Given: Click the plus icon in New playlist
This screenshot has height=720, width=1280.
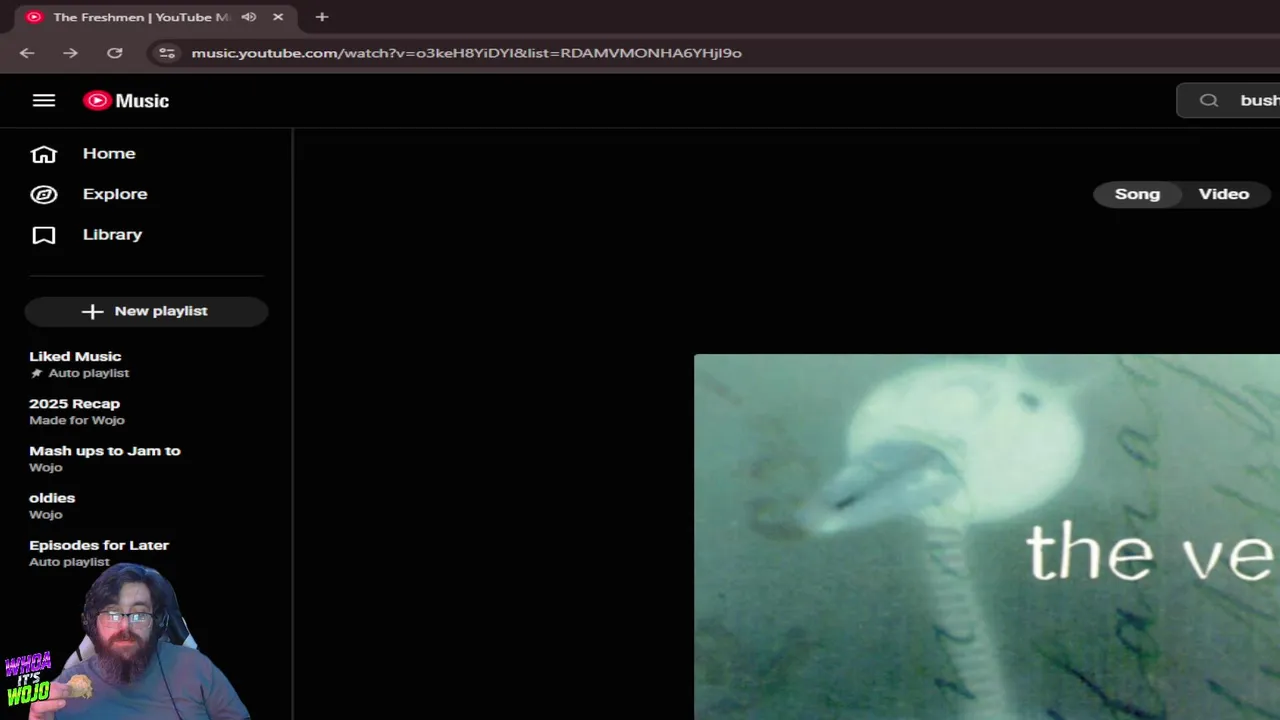Looking at the screenshot, I should point(92,311).
